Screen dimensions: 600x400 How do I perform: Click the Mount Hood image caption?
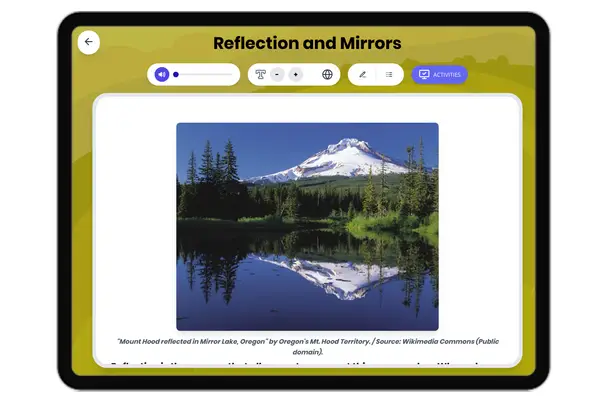click(308, 346)
